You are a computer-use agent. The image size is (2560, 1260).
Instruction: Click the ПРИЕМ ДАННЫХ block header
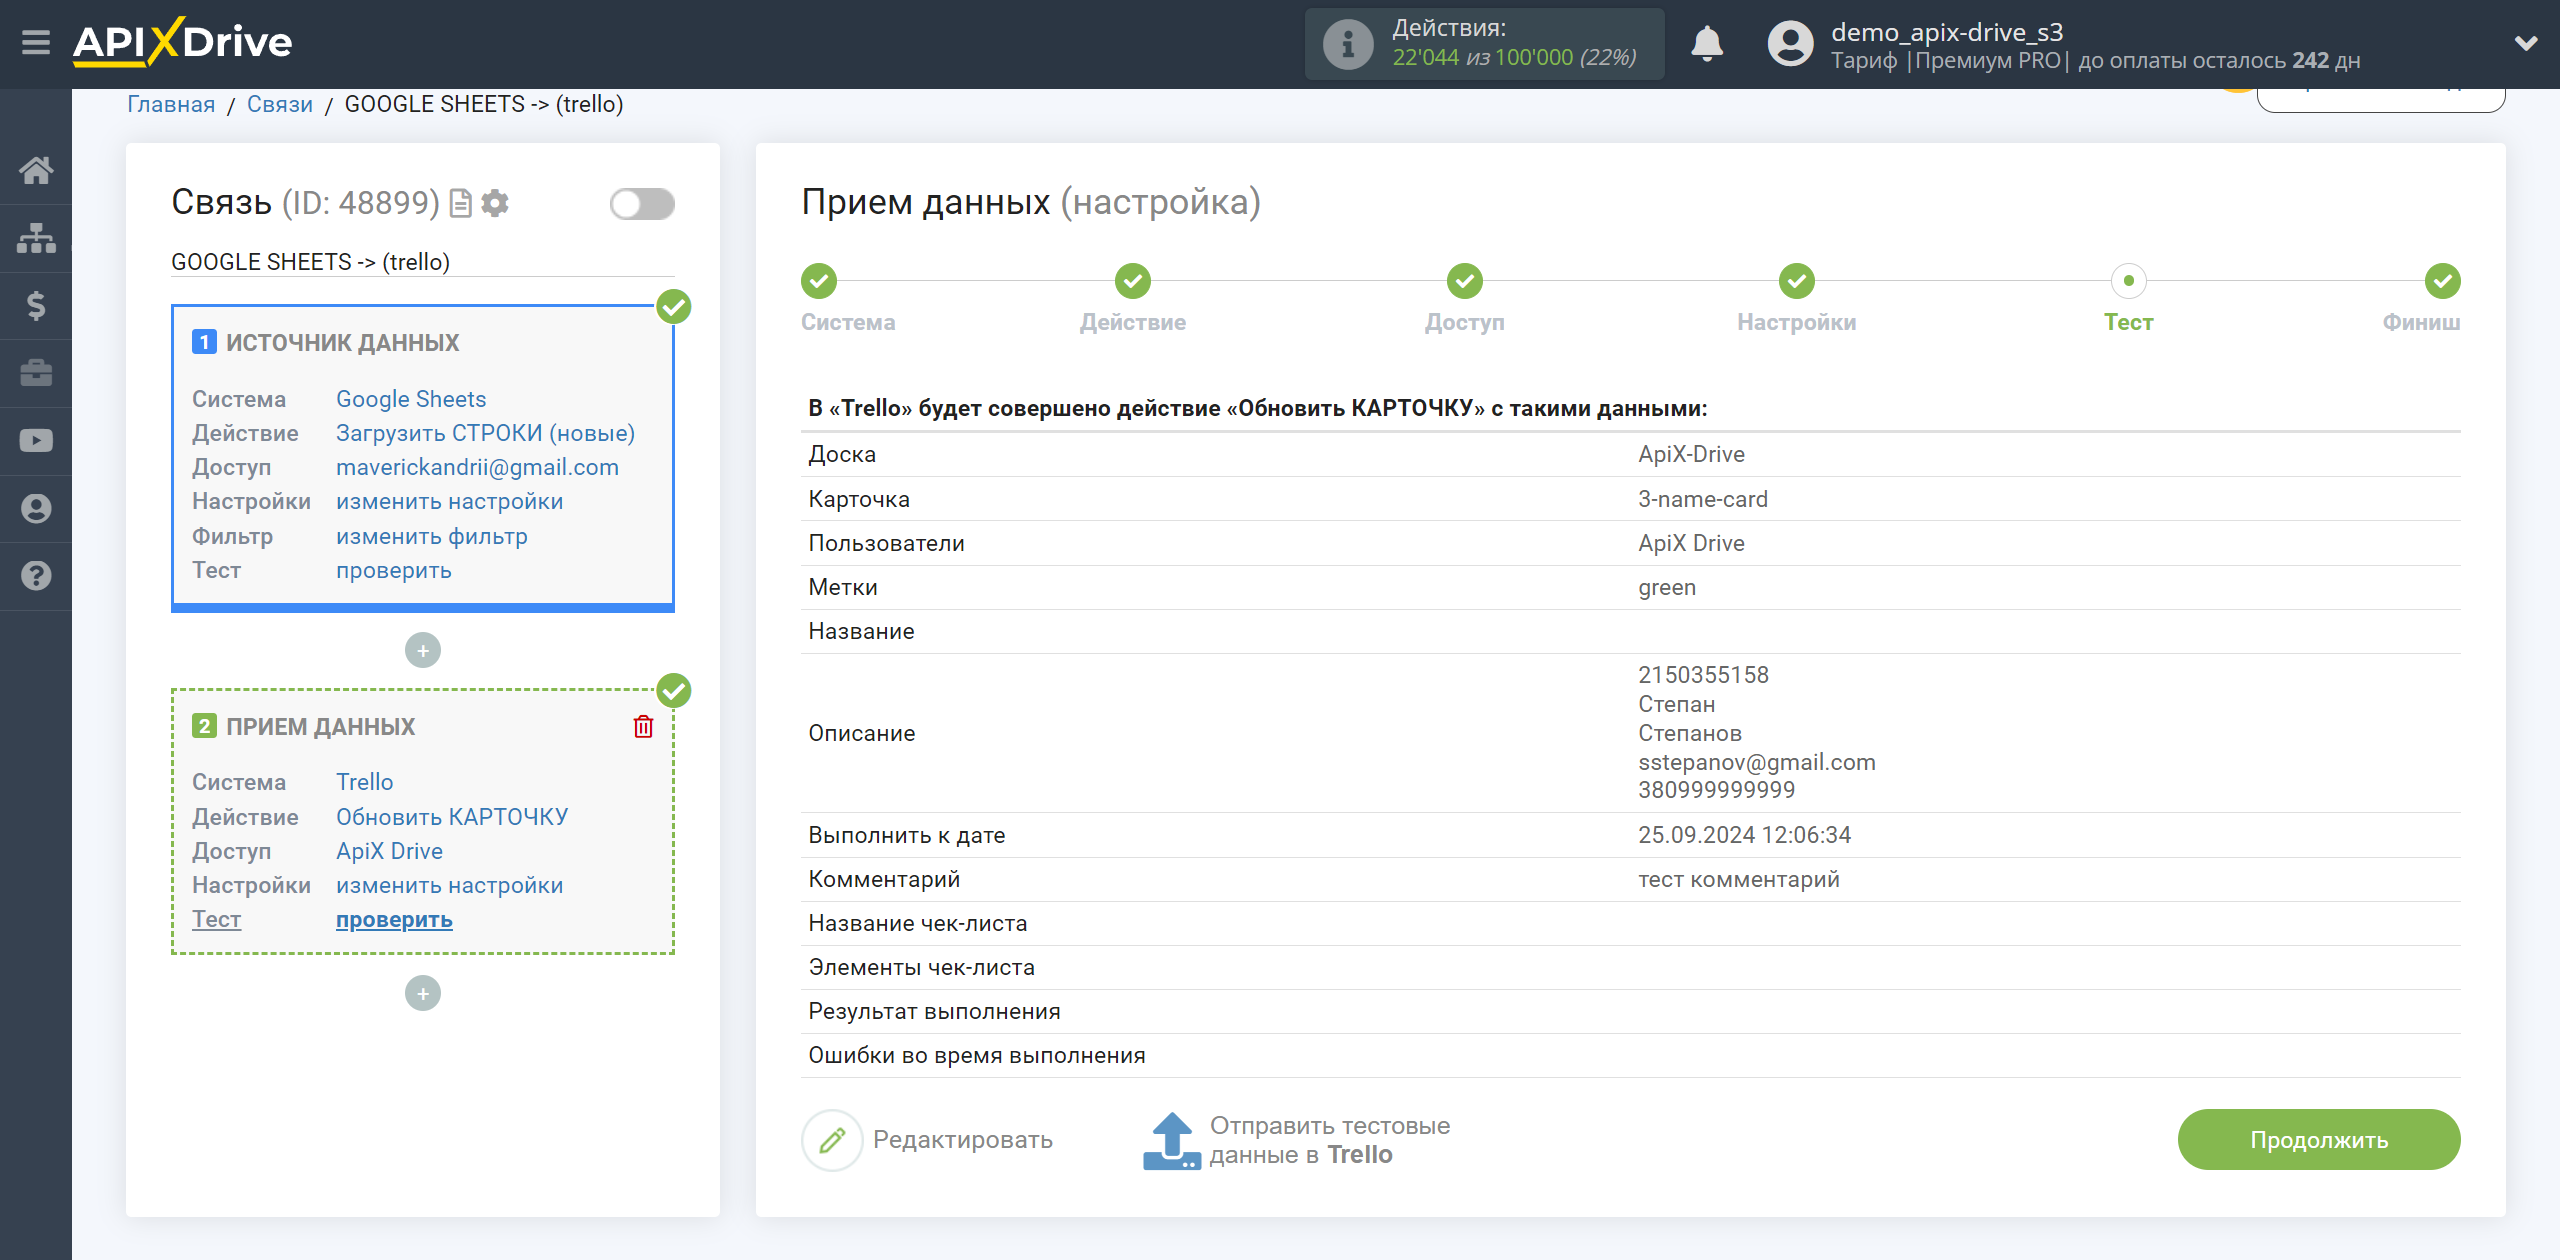320,727
